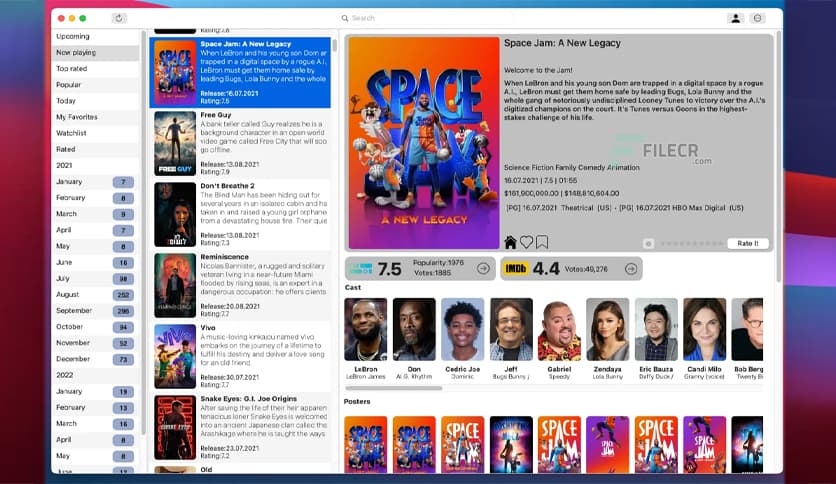Image resolution: width=836 pixels, height=484 pixels.
Task: Select September with 296 releases
Action: point(95,310)
